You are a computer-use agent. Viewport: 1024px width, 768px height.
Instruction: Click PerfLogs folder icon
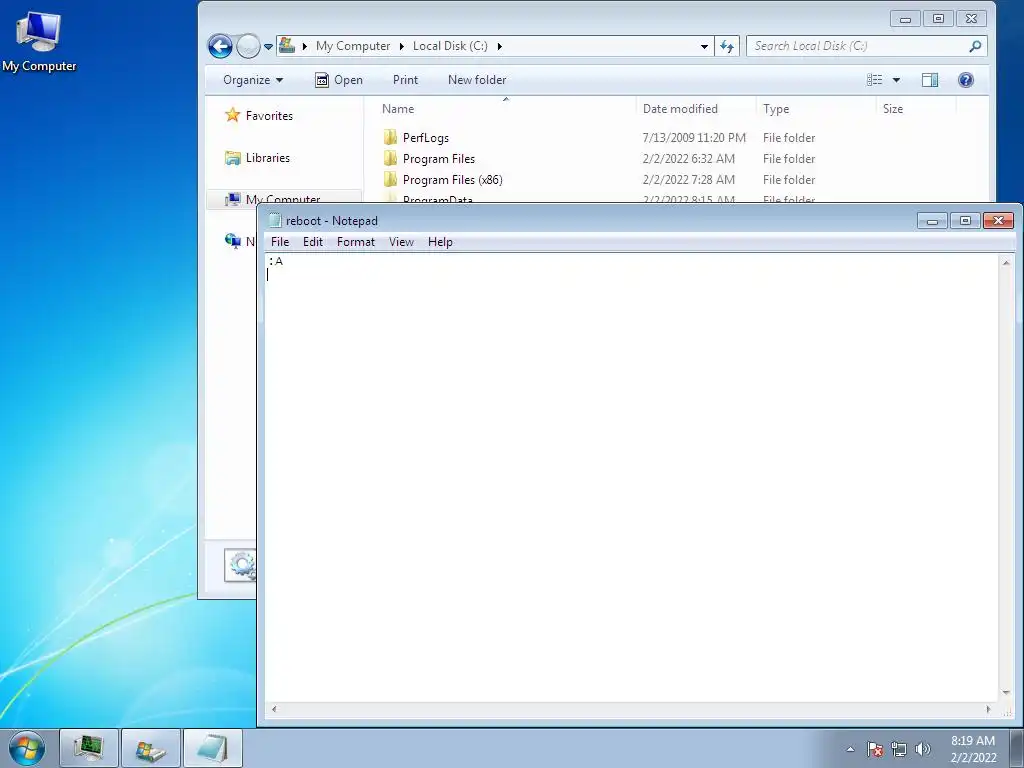click(391, 137)
